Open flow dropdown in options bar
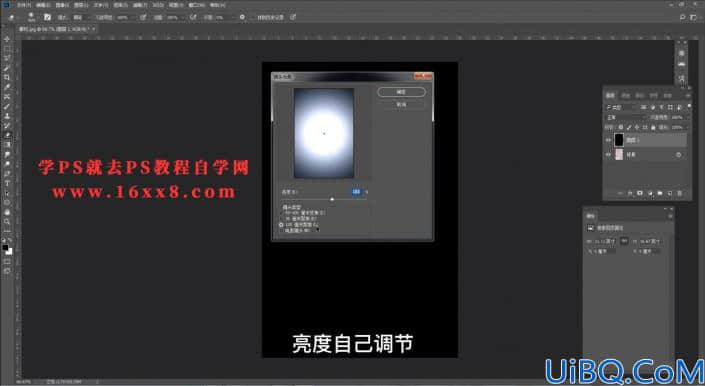 (x=184, y=17)
